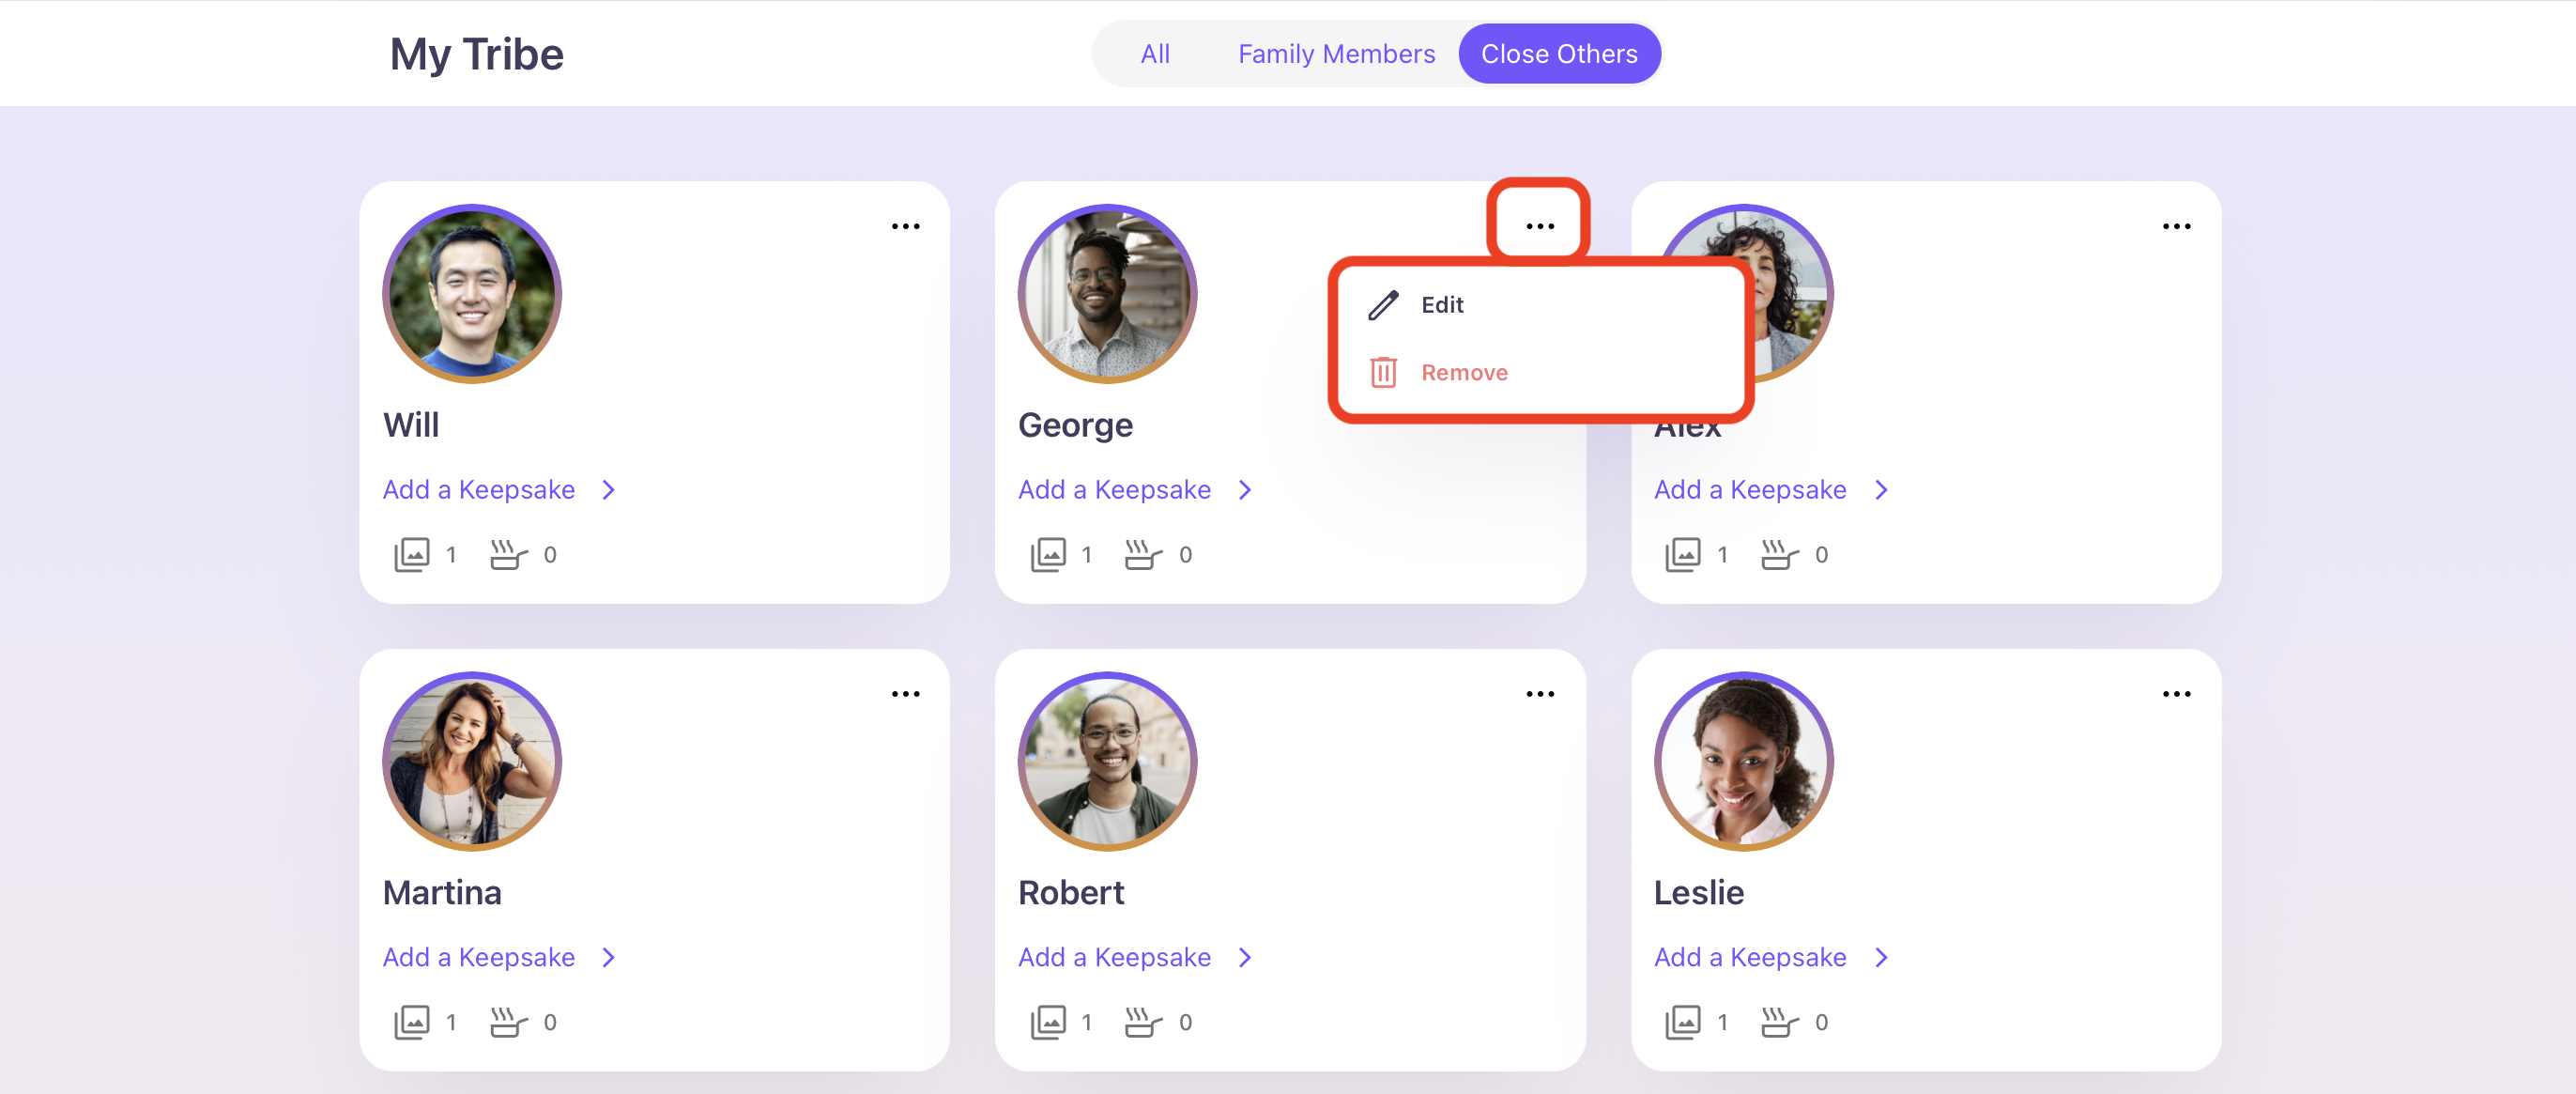Click the trash Remove icon in George's menu
This screenshot has height=1094, width=2576.
[1383, 372]
